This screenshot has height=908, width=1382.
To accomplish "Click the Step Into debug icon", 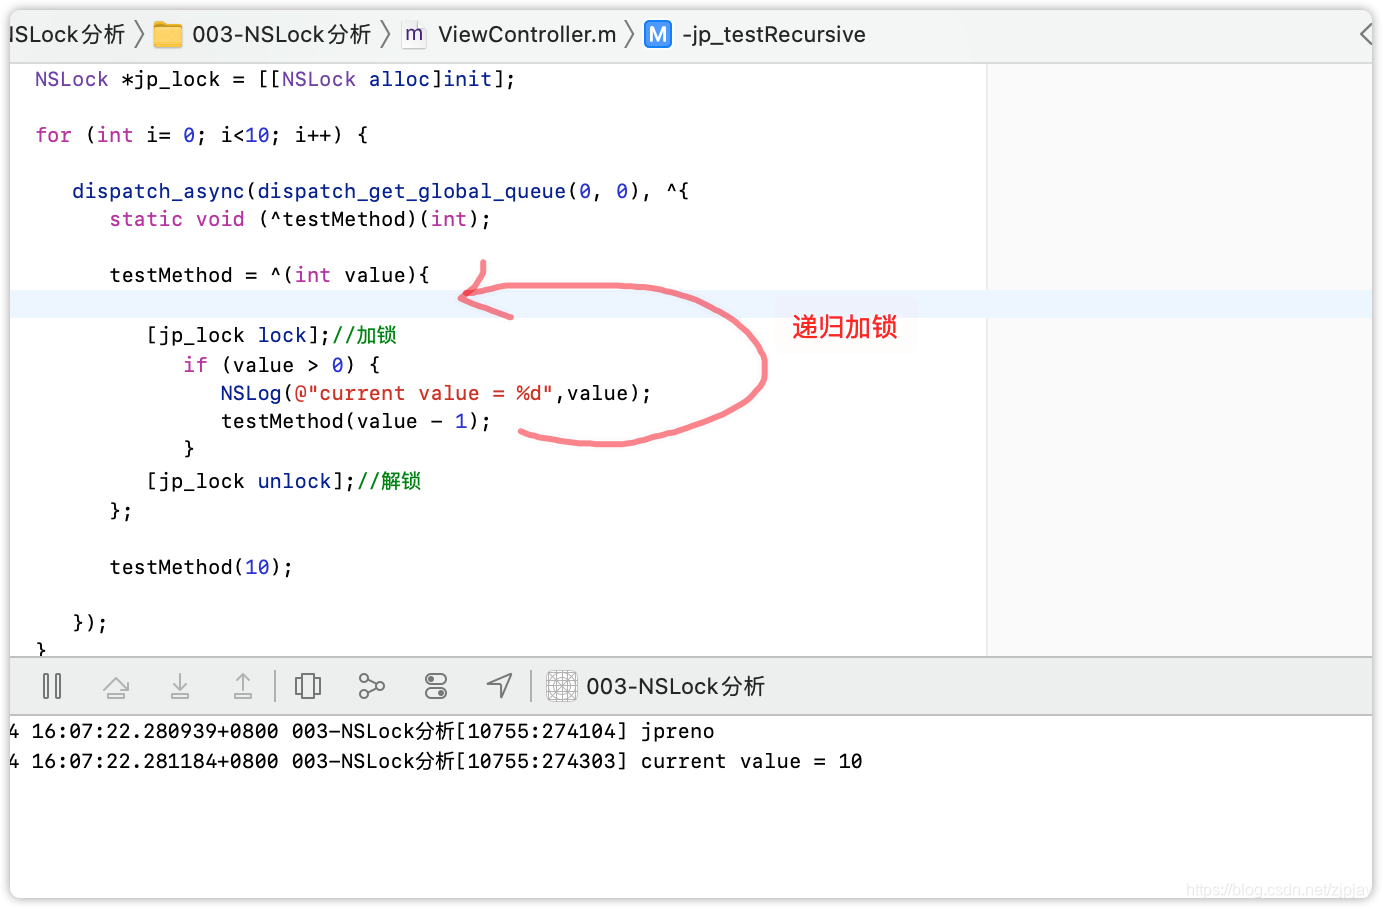I will click(x=180, y=686).
